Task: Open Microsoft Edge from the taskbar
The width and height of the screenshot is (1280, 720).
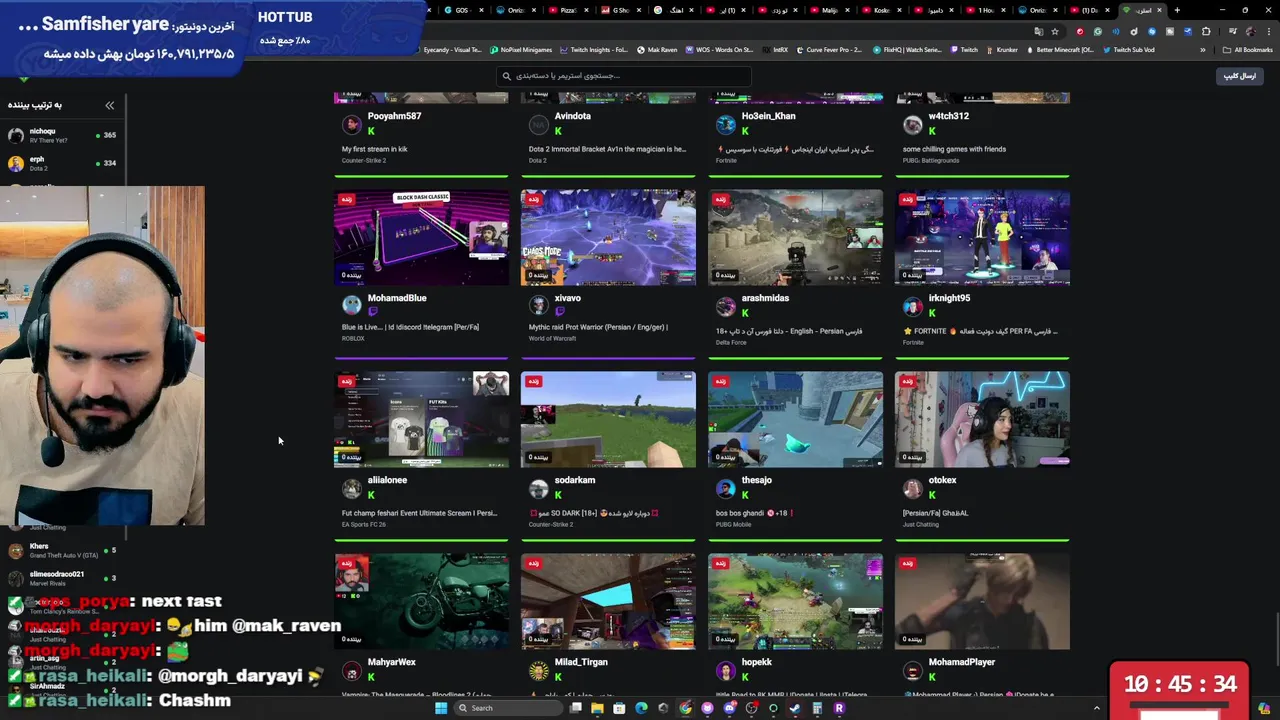Action: pyautogui.click(x=641, y=708)
